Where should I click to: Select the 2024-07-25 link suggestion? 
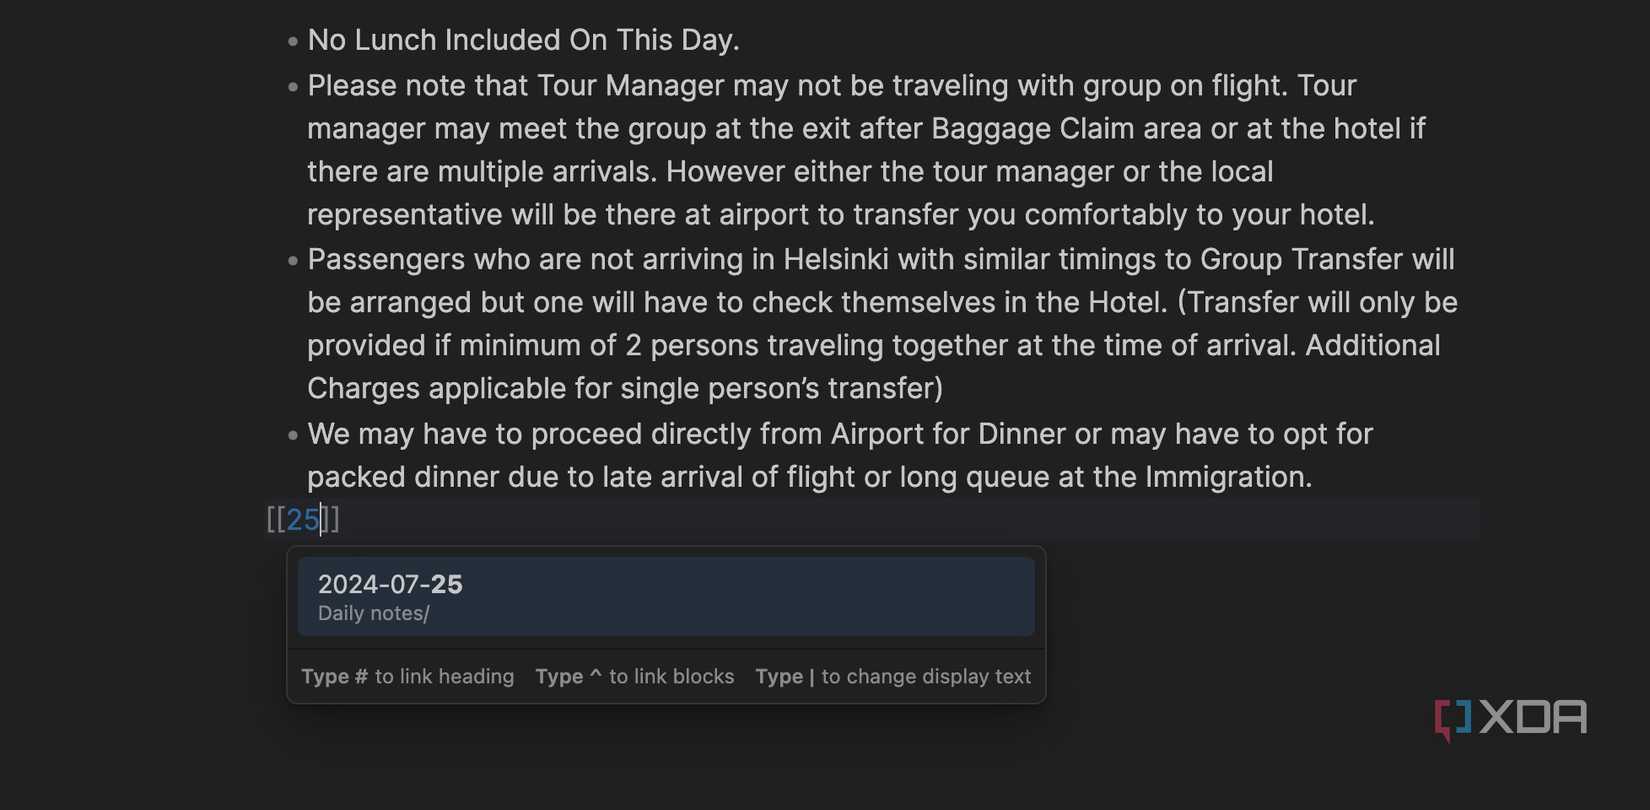(665, 596)
